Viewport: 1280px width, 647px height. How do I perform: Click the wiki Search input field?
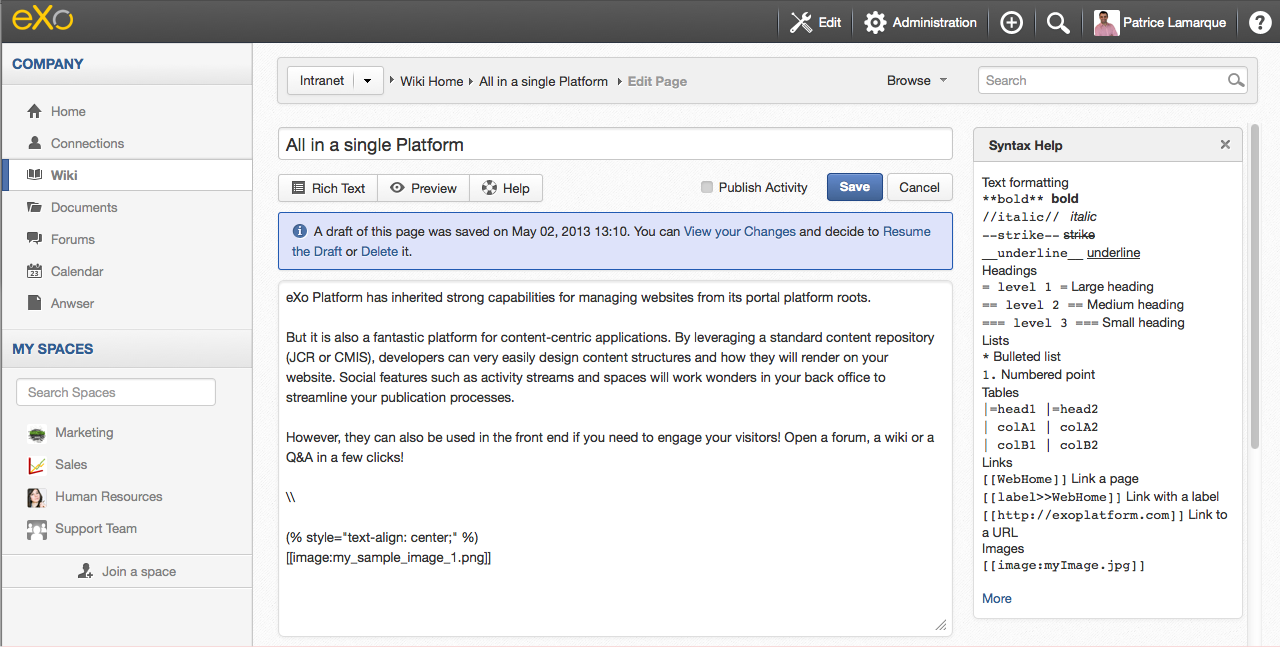pyautogui.click(x=1113, y=81)
